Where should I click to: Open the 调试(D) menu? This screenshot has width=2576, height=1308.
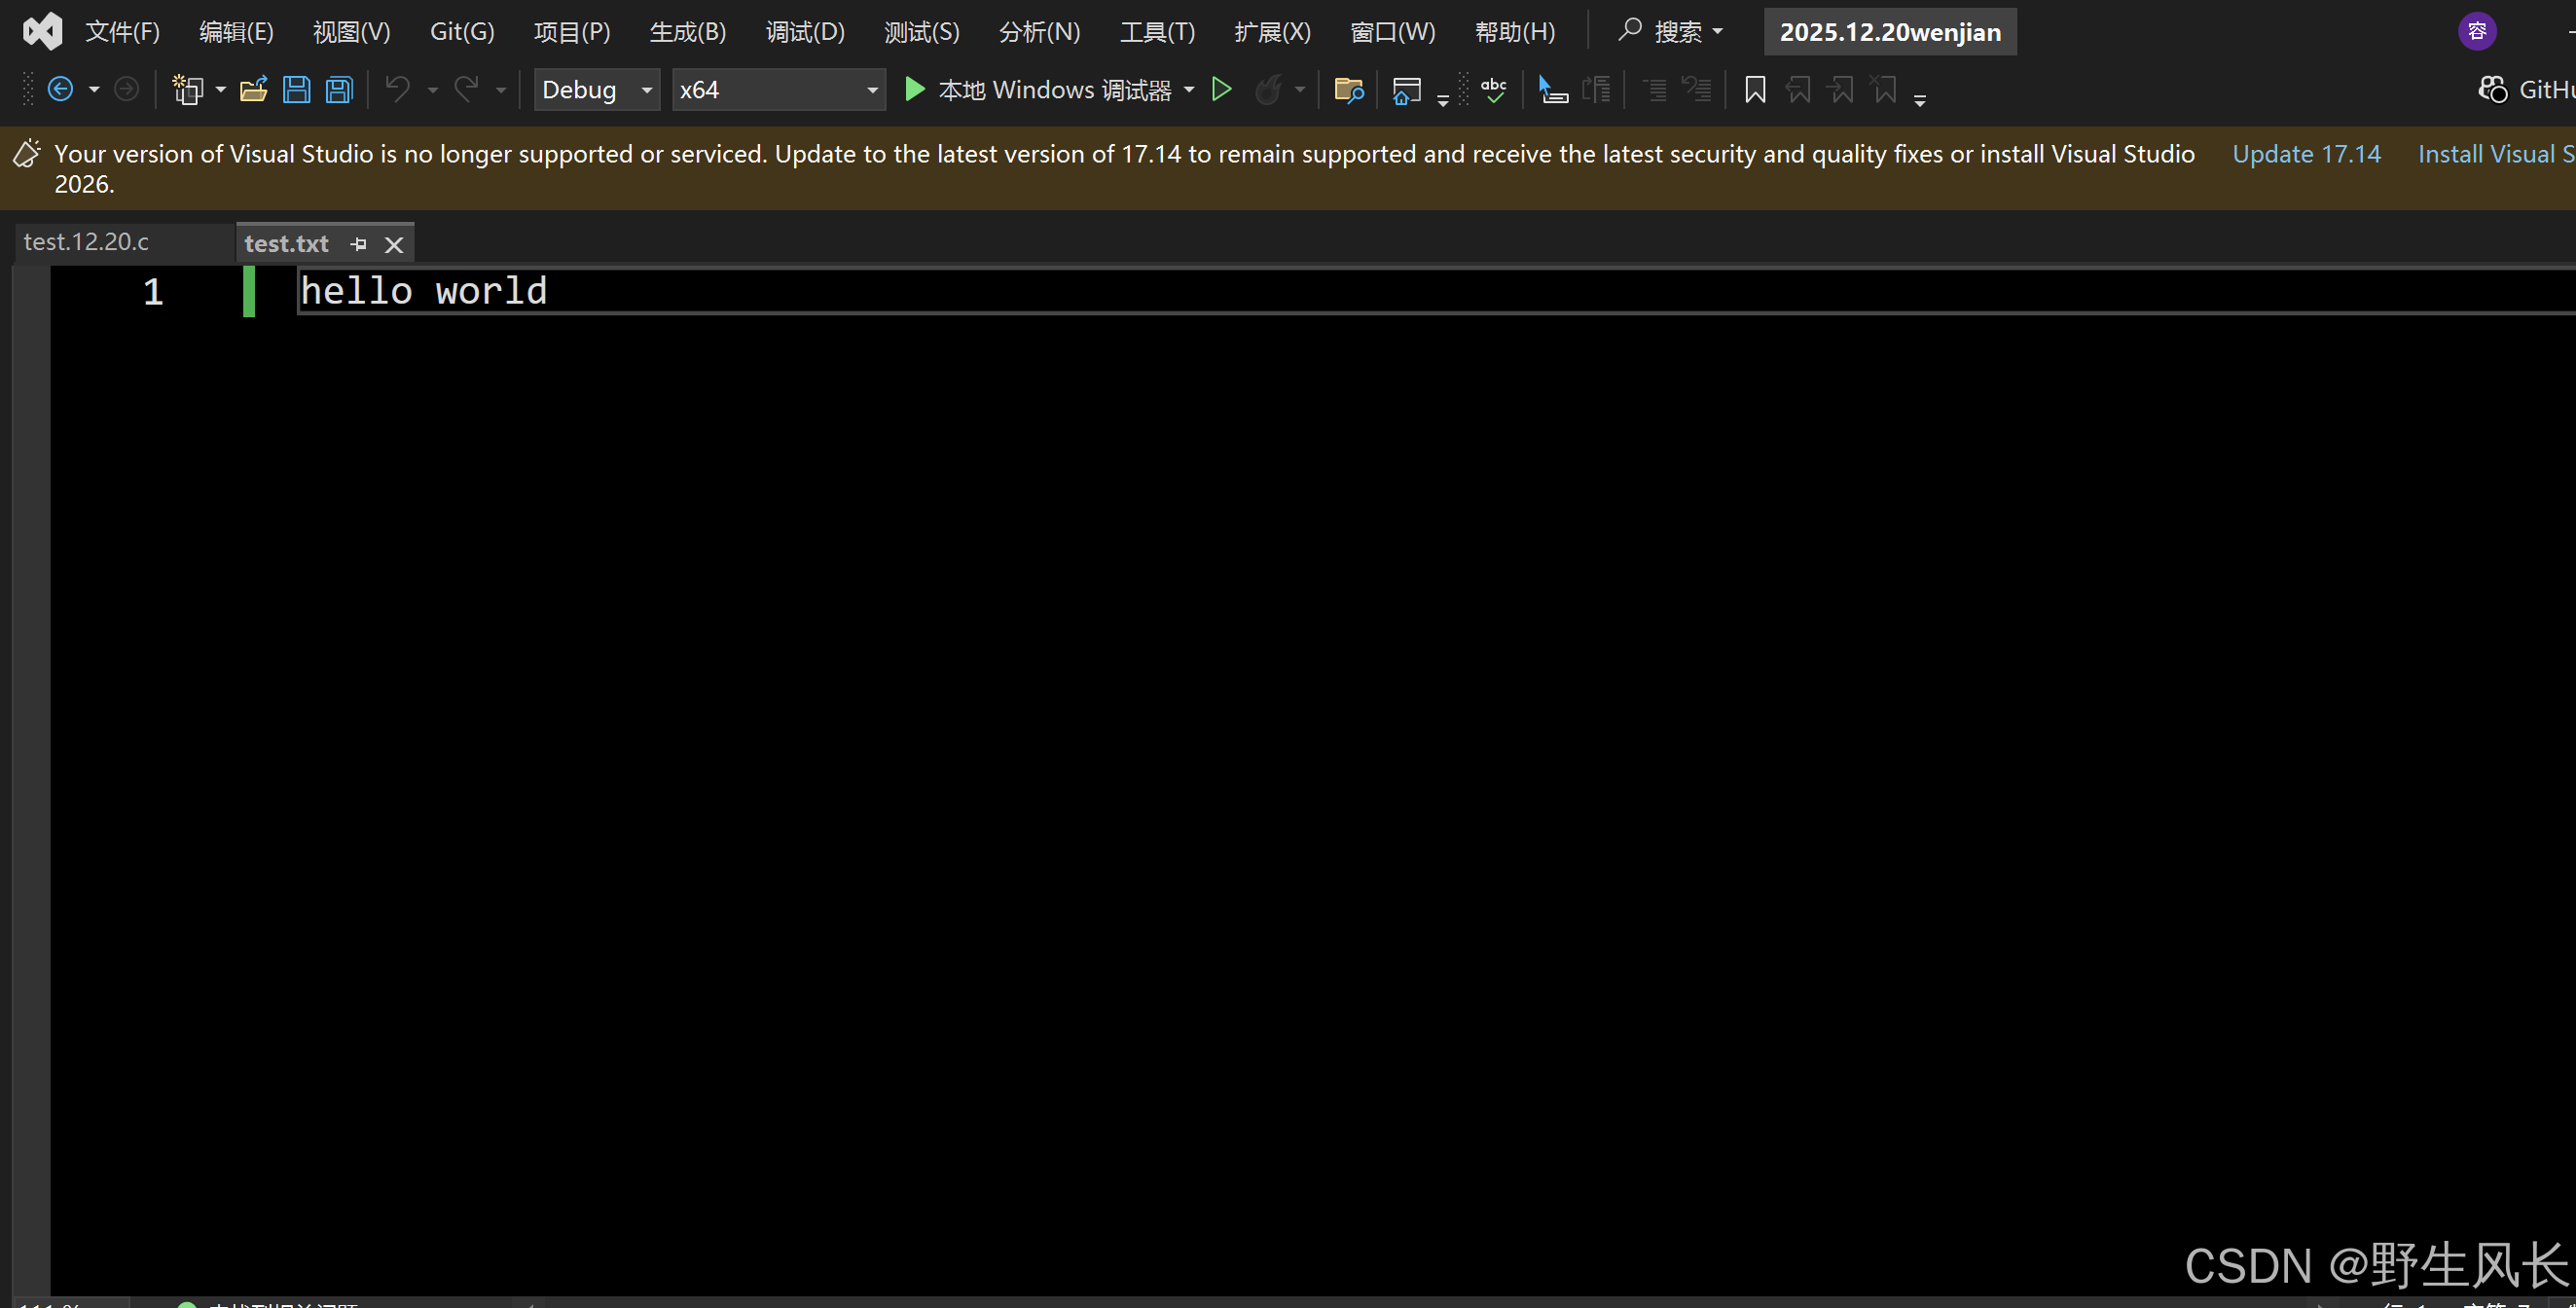(x=805, y=32)
